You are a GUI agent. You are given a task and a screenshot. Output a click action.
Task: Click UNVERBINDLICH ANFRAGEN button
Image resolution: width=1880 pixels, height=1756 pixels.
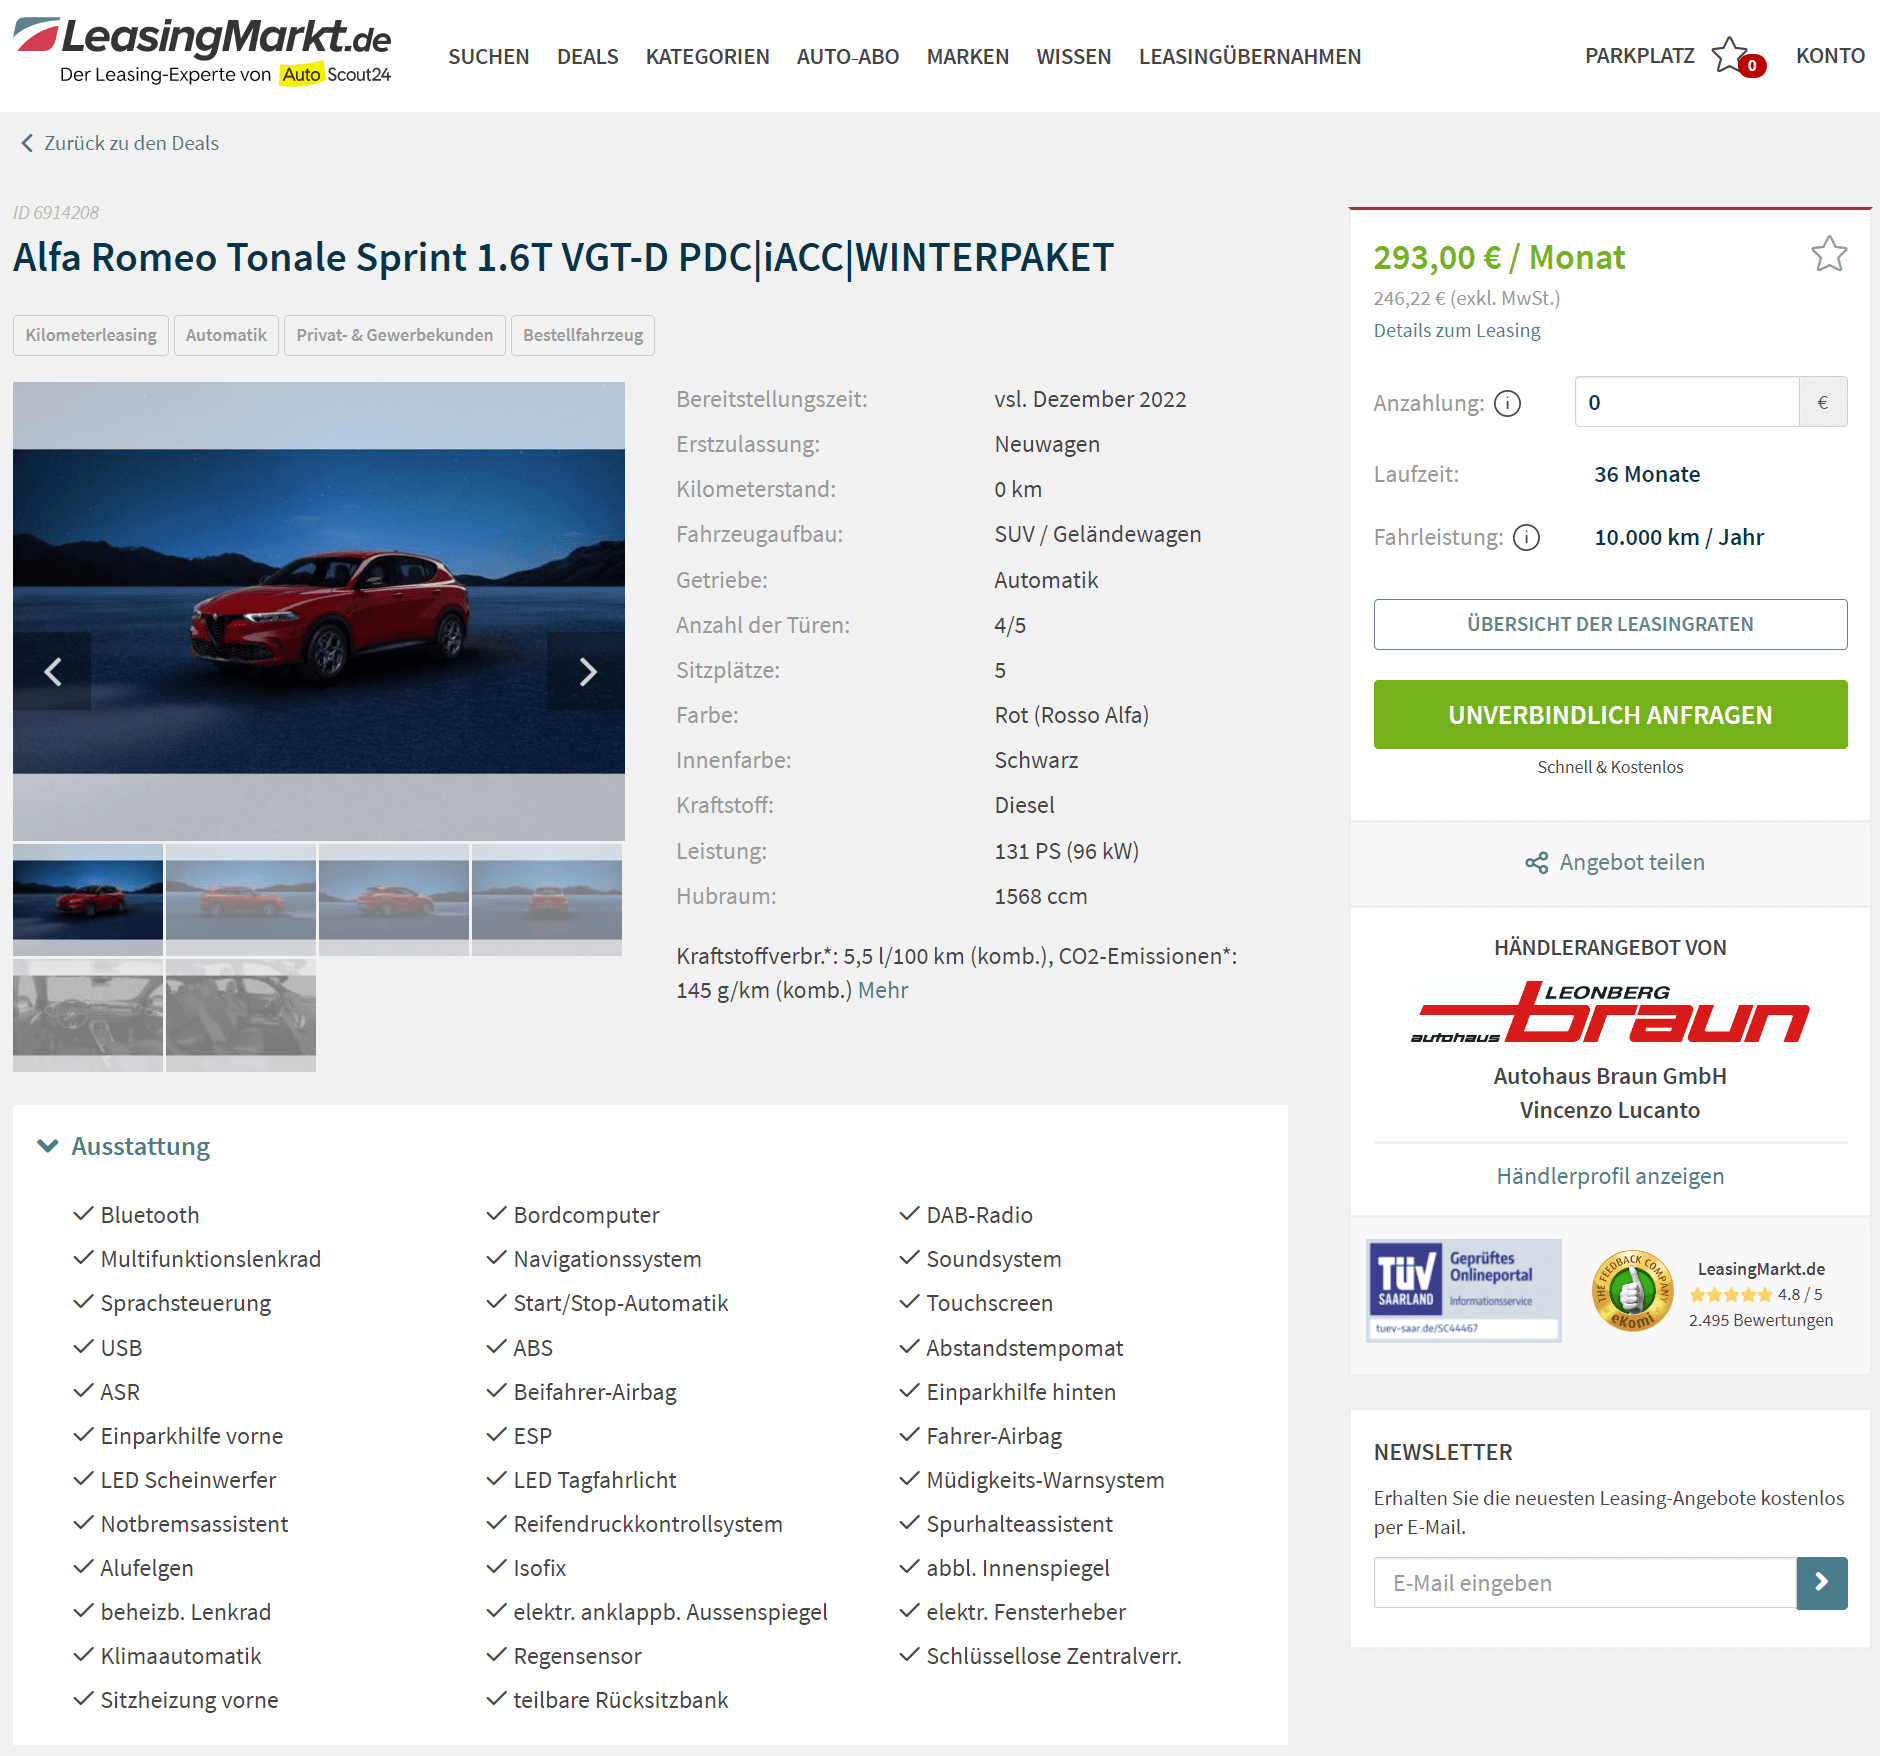point(1610,714)
